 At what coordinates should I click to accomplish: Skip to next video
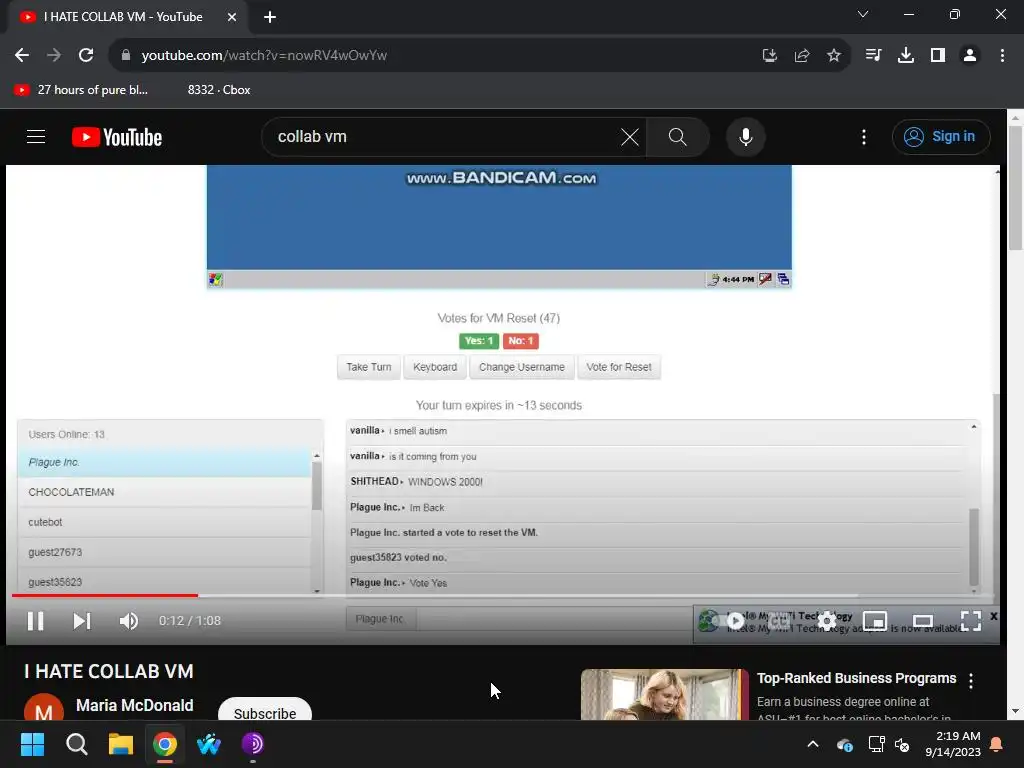pos(82,621)
